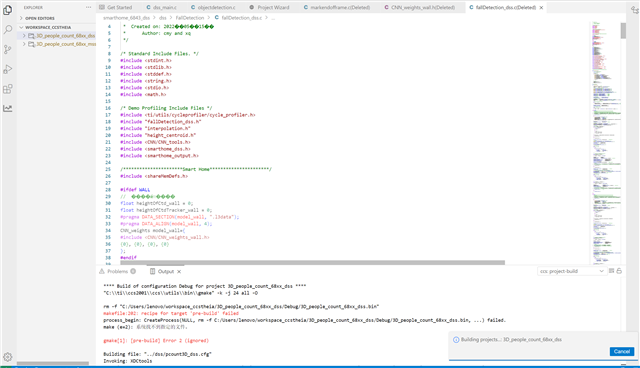
Task: Close the Output panel tab
Action: pos(179,271)
